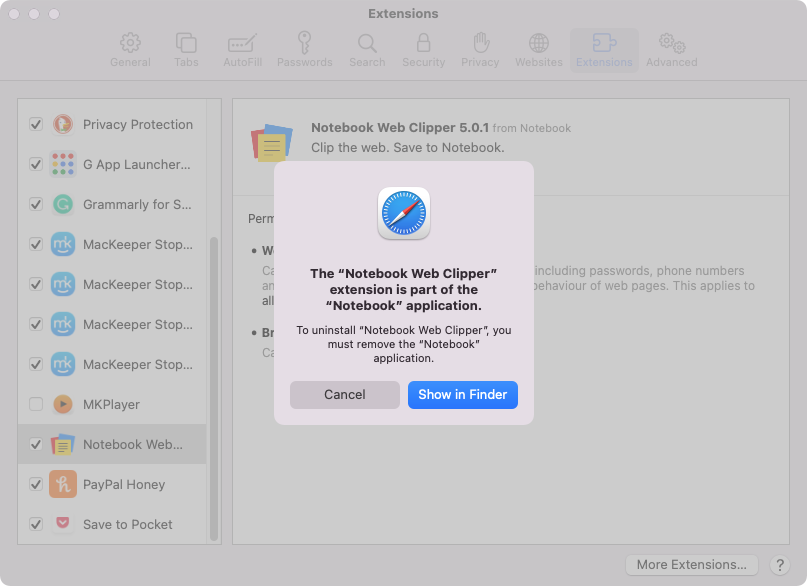Uncheck the Notebook Web extension checkbox
Viewport: 807px width, 586px height.
[x=36, y=445]
